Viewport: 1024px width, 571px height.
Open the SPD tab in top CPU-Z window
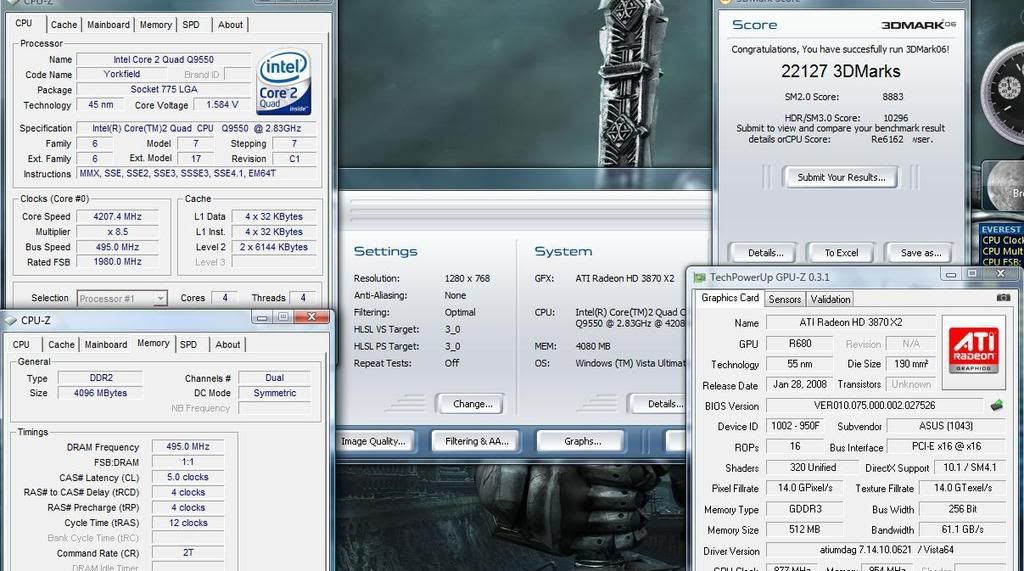point(191,25)
